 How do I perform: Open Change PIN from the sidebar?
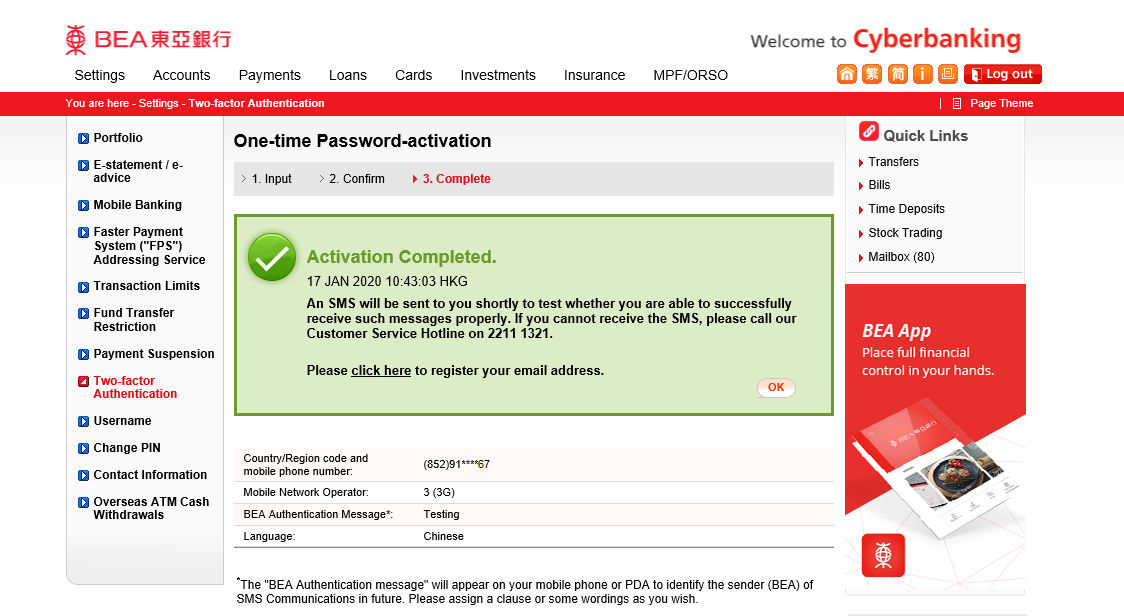point(127,447)
